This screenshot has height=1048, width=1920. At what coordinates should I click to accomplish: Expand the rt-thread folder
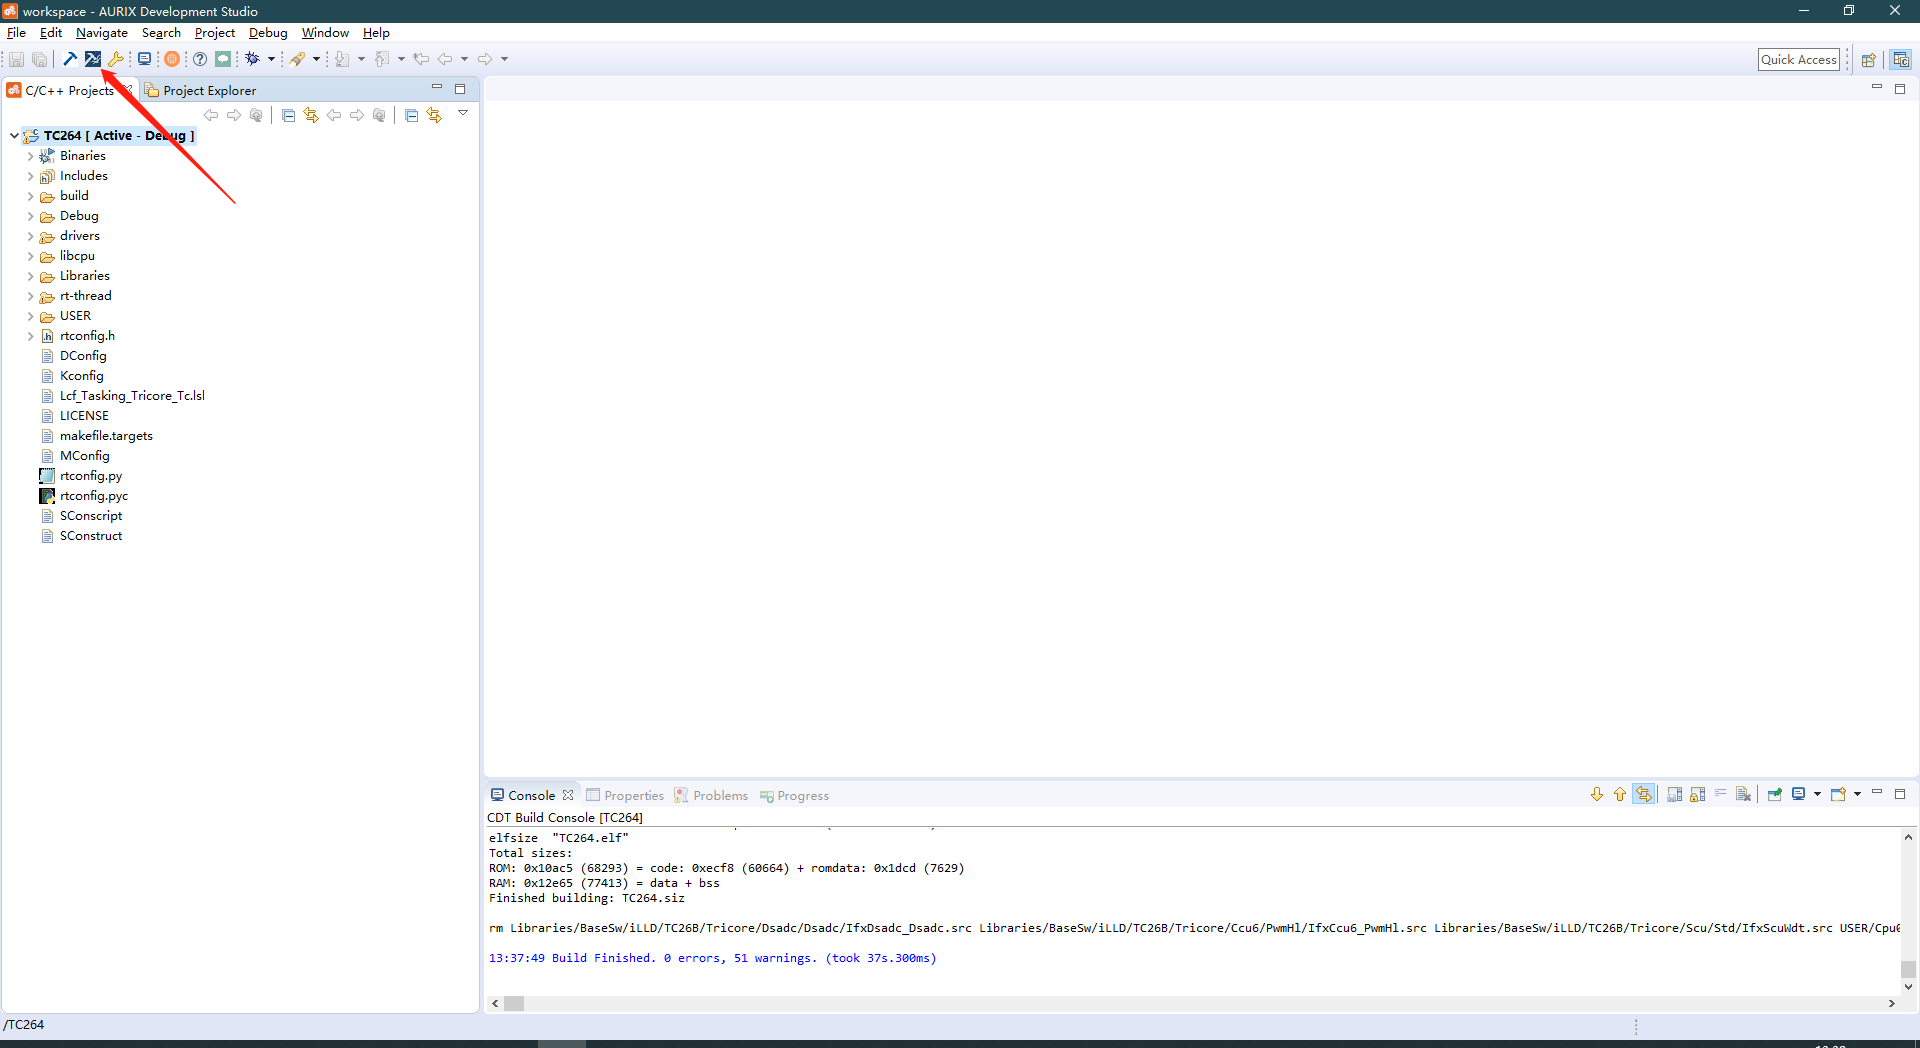[30, 296]
